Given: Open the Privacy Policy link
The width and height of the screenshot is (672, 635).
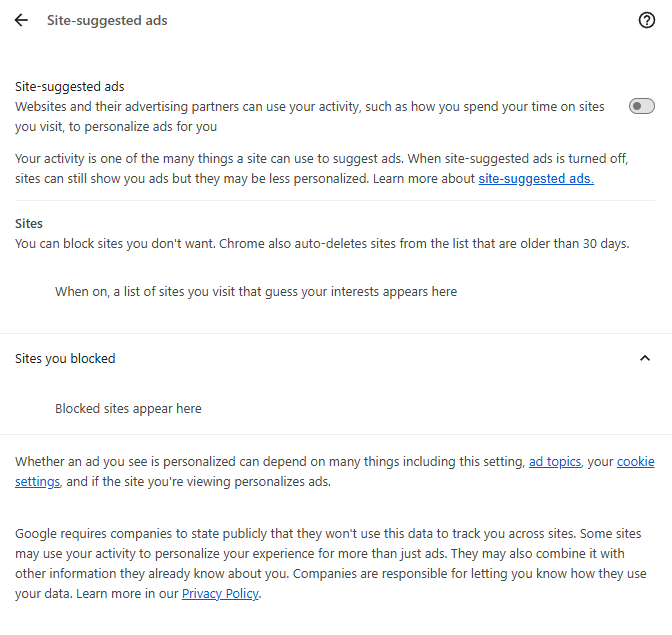Looking at the screenshot, I should coord(220,594).
